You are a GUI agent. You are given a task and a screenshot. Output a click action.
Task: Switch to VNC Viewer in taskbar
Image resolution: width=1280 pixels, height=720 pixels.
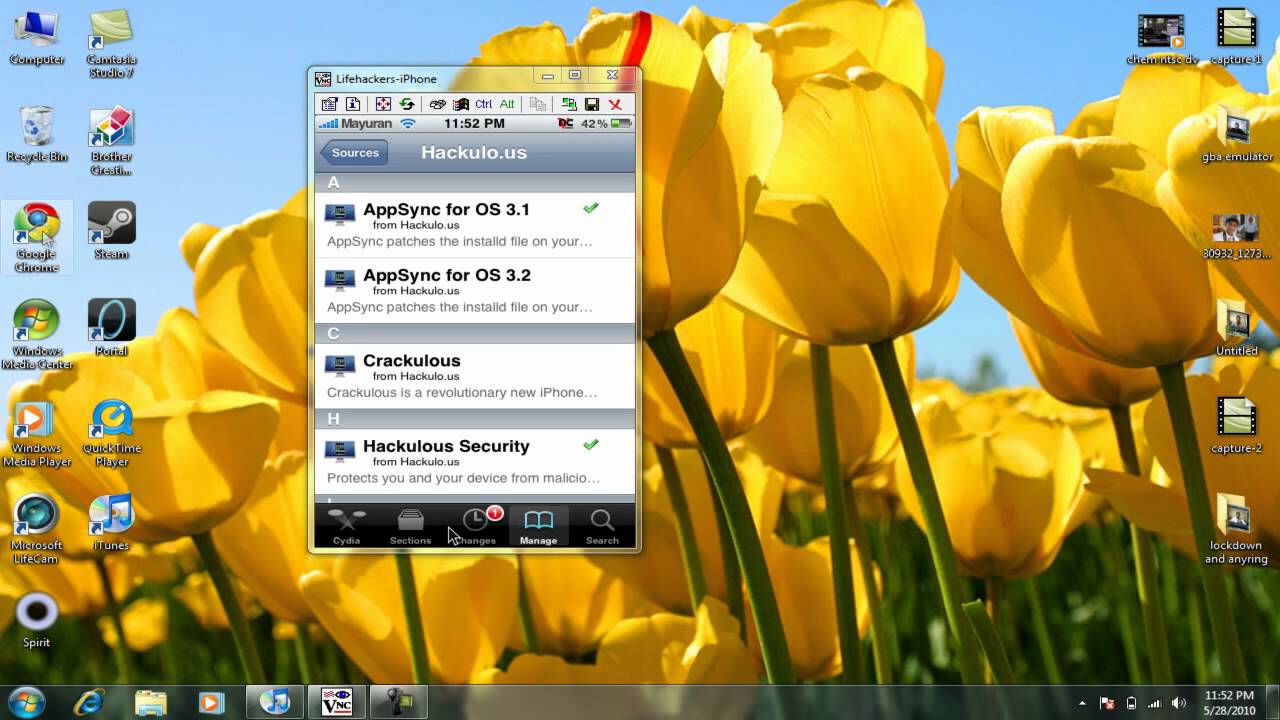[337, 702]
